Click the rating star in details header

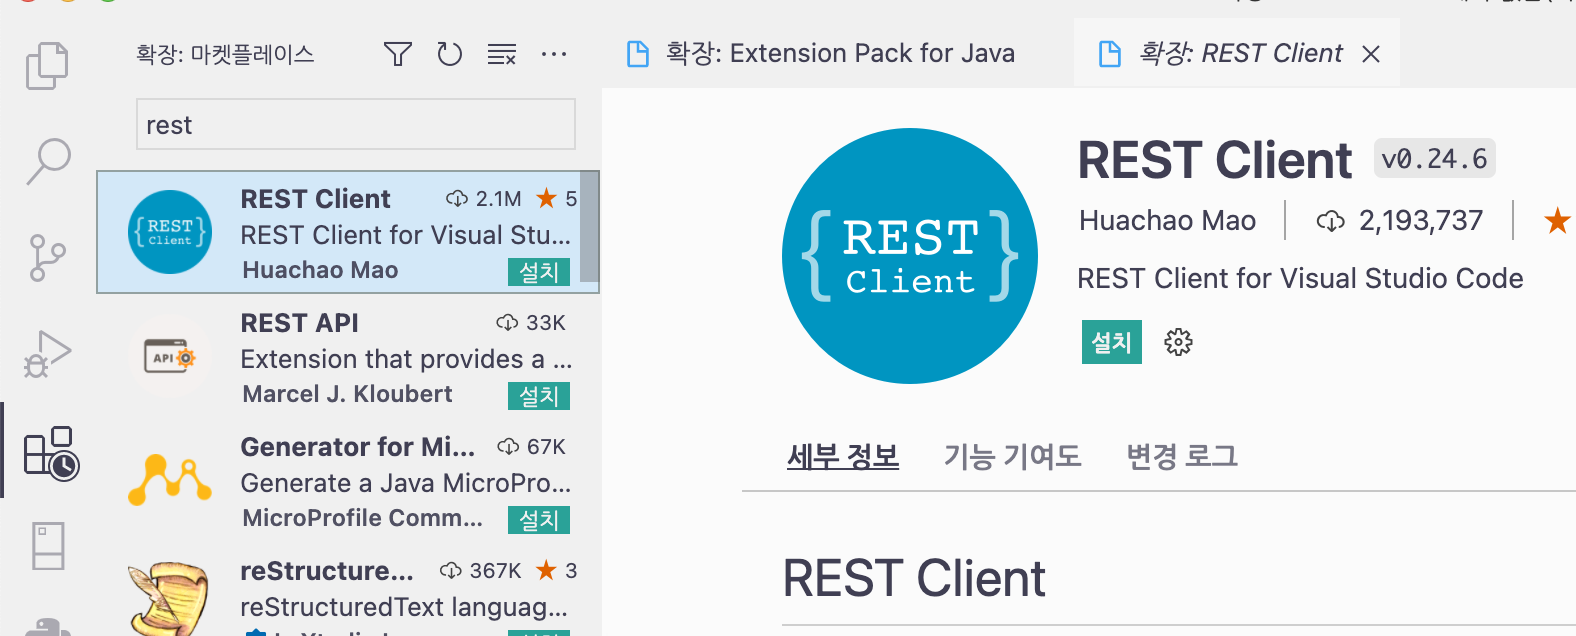coord(1557,220)
